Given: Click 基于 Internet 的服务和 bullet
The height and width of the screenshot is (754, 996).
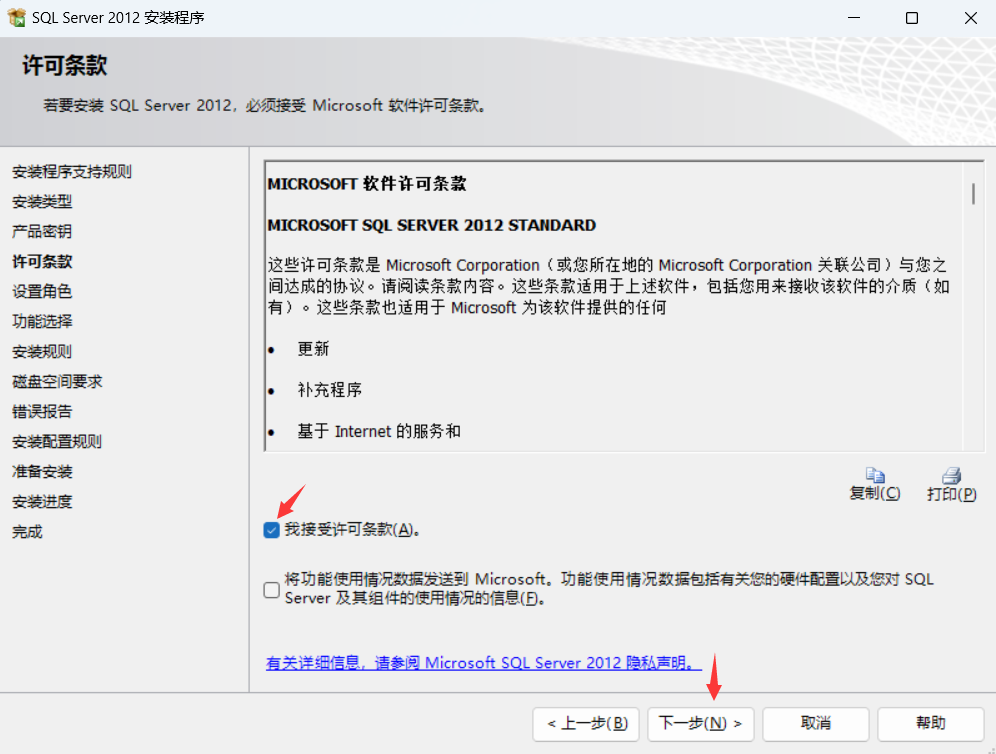Looking at the screenshot, I should (379, 431).
